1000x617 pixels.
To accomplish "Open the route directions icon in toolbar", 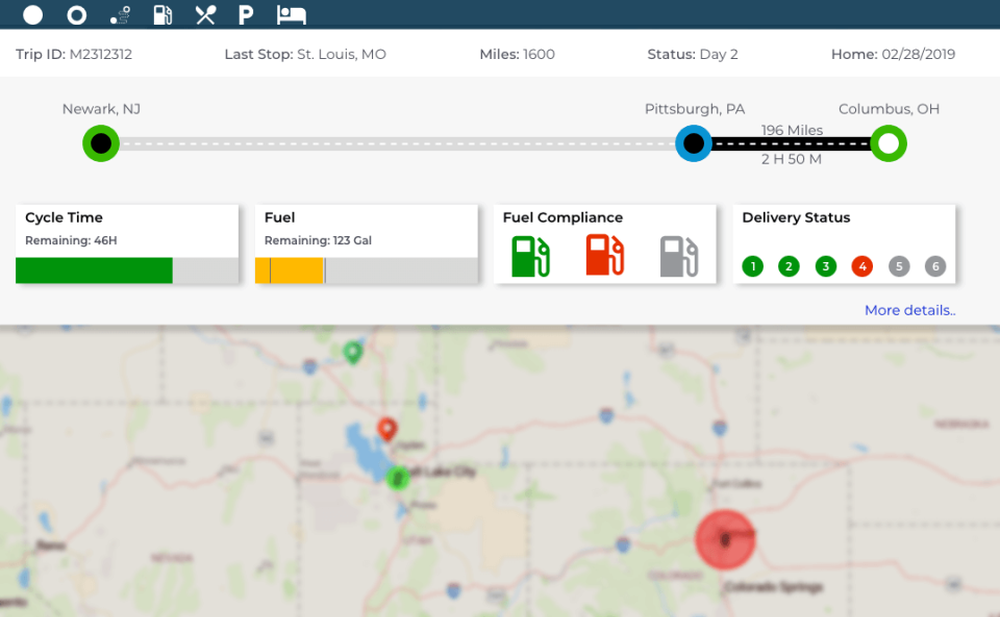I will pos(120,15).
